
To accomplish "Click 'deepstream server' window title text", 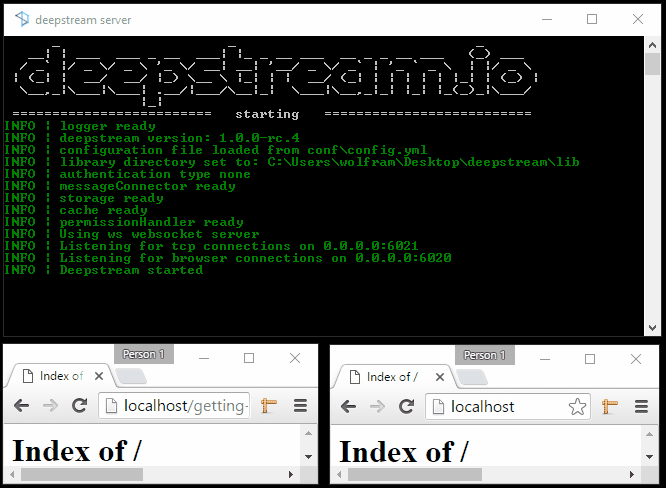I will click(83, 20).
